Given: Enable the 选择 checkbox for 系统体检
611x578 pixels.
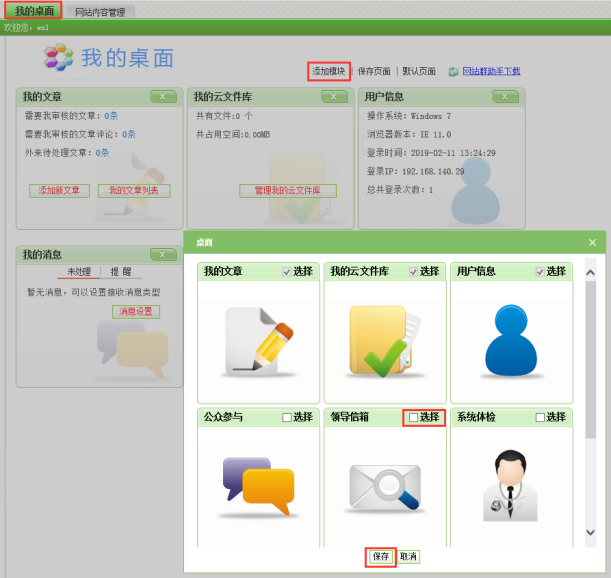Looking at the screenshot, I should (540, 417).
